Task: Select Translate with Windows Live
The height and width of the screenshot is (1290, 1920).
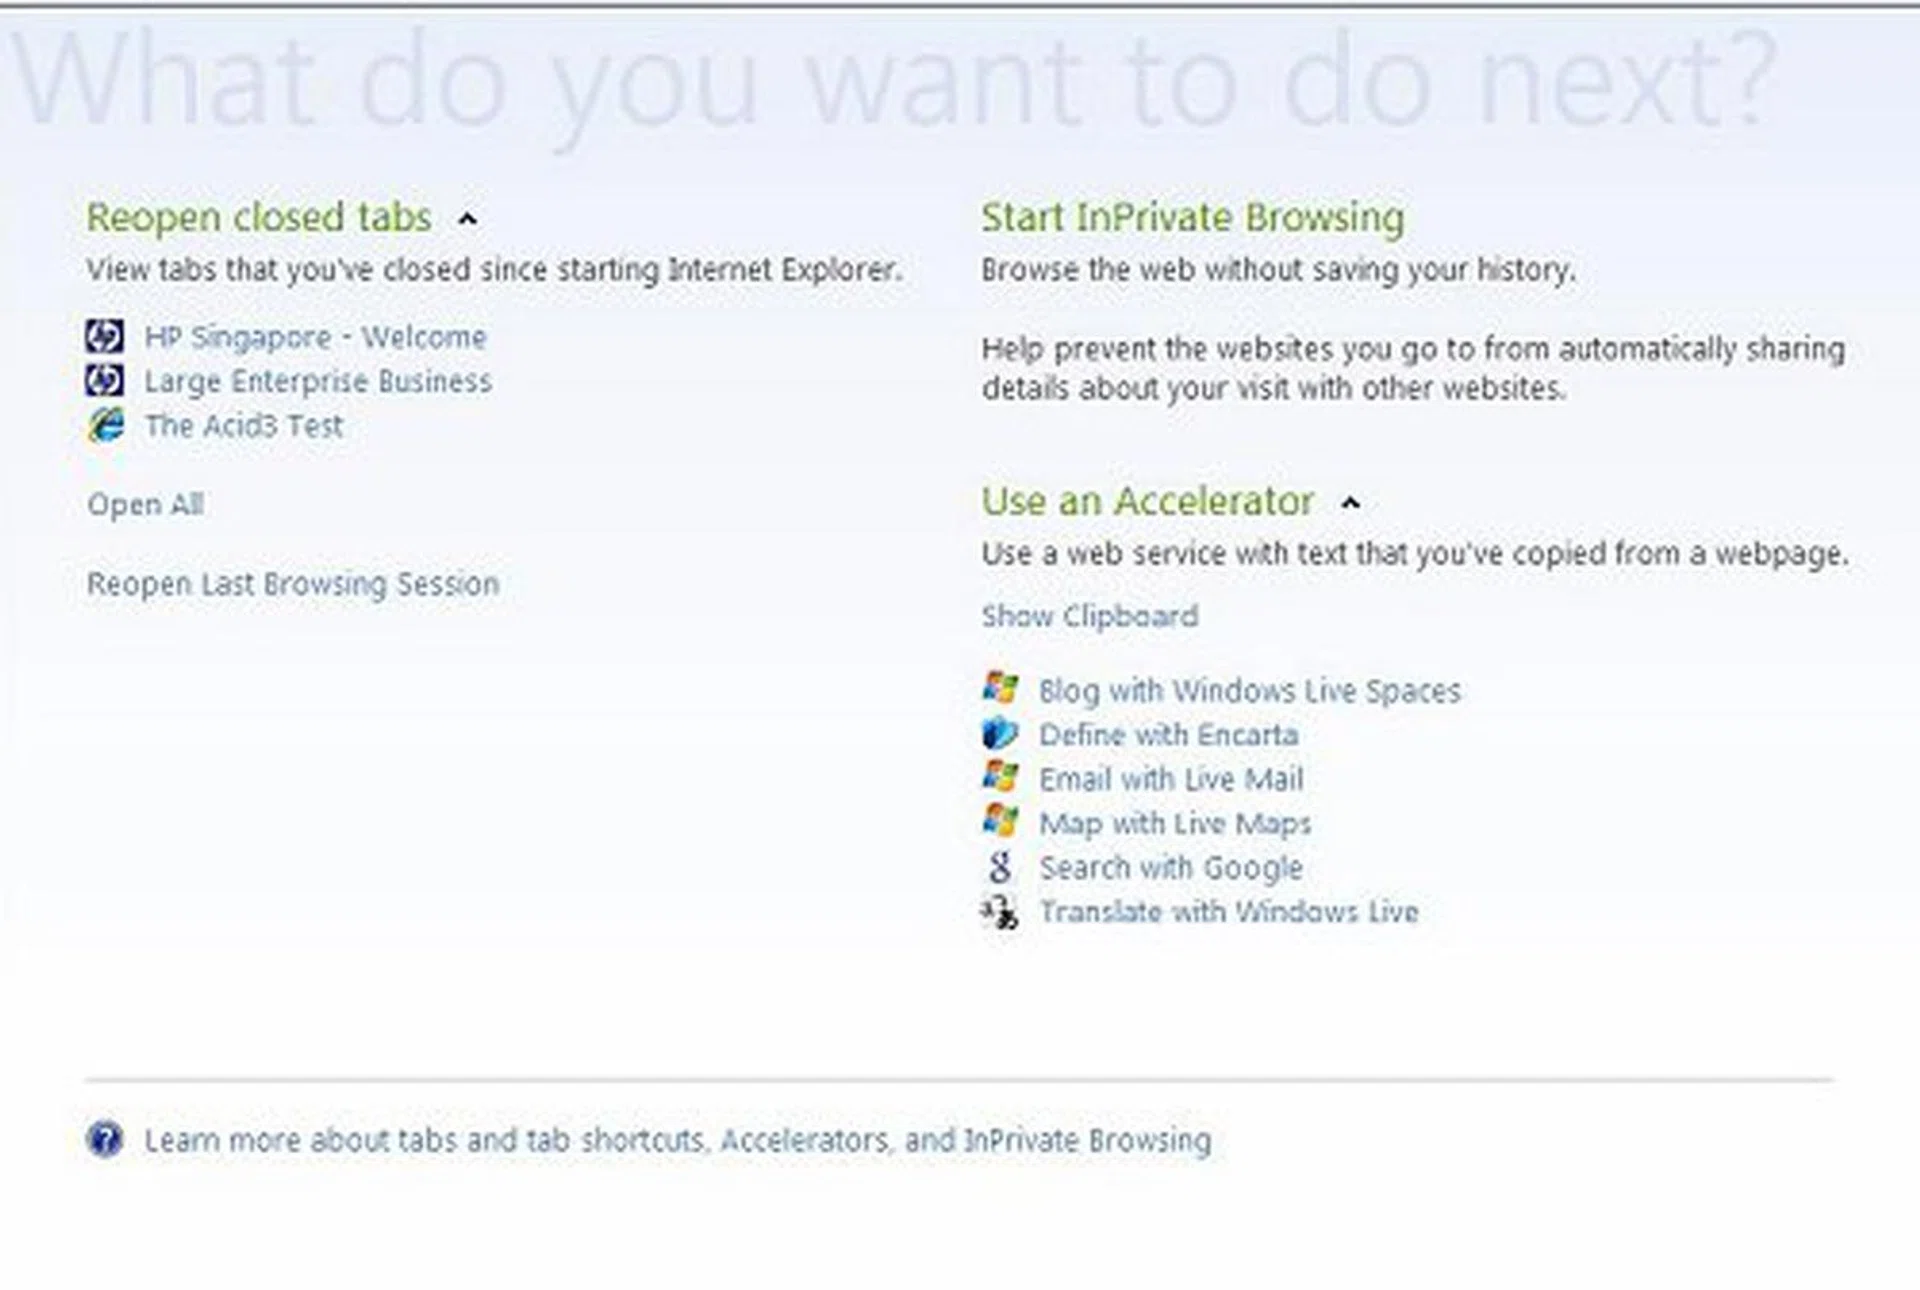Action: [1228, 912]
